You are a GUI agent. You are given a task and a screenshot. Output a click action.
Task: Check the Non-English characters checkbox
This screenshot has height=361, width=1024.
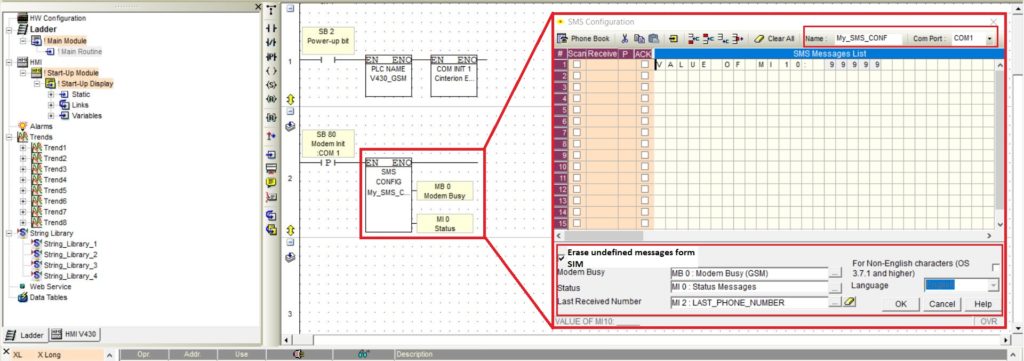pyautogui.click(x=995, y=267)
